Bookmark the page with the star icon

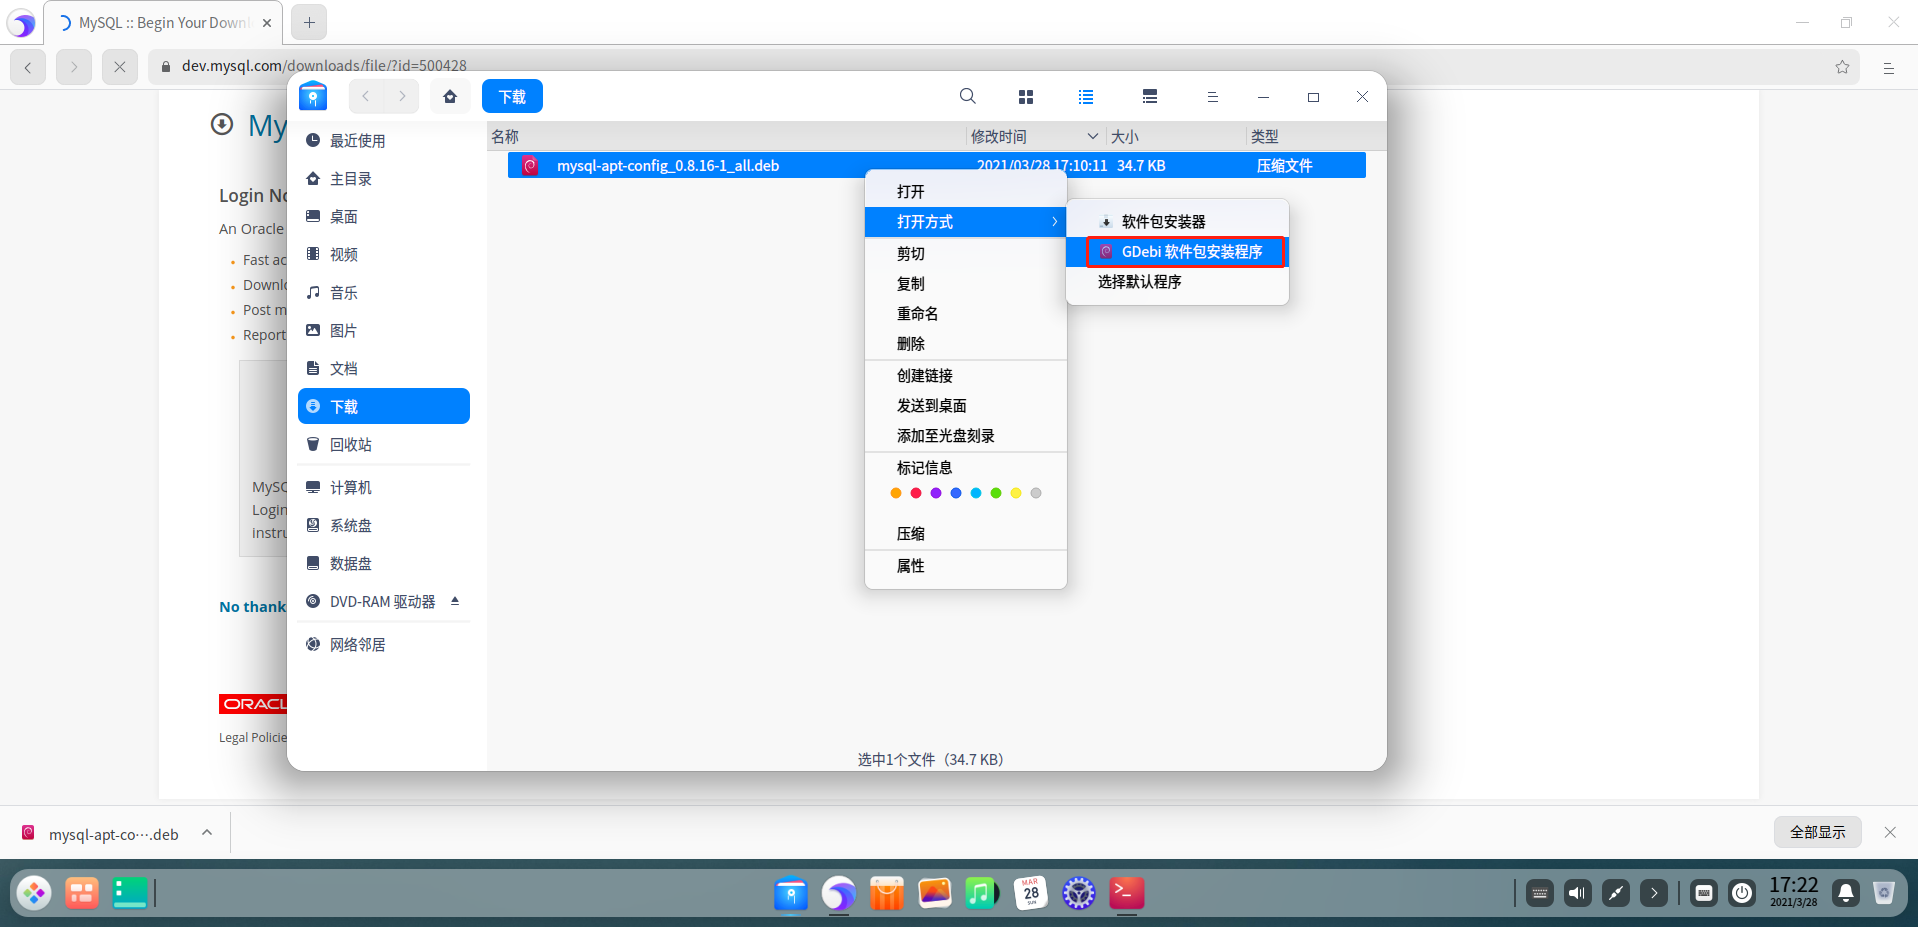click(1842, 67)
